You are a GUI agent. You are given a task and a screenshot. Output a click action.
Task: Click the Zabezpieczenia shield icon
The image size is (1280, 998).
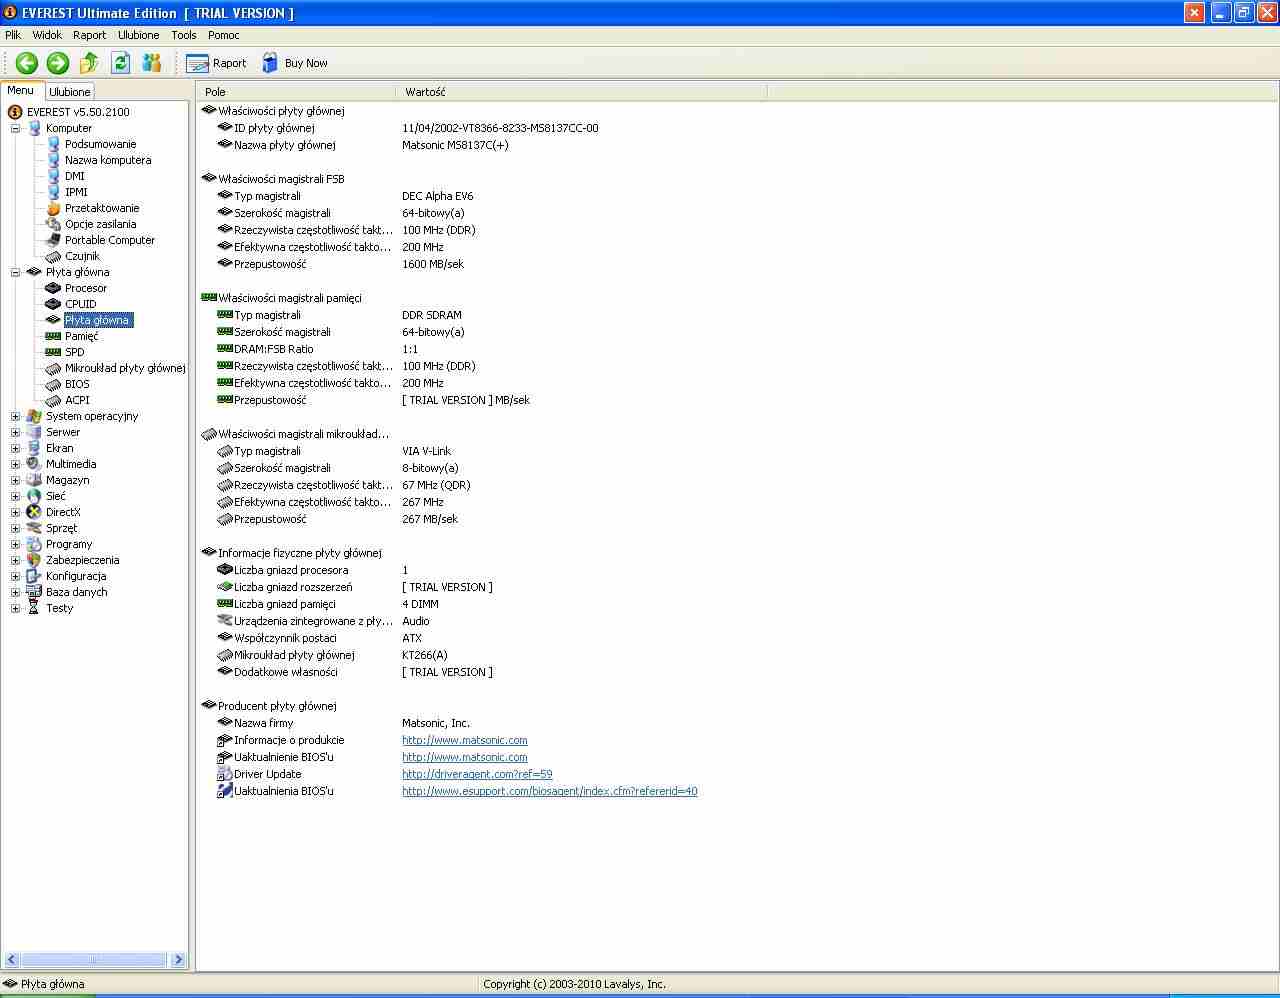34,560
